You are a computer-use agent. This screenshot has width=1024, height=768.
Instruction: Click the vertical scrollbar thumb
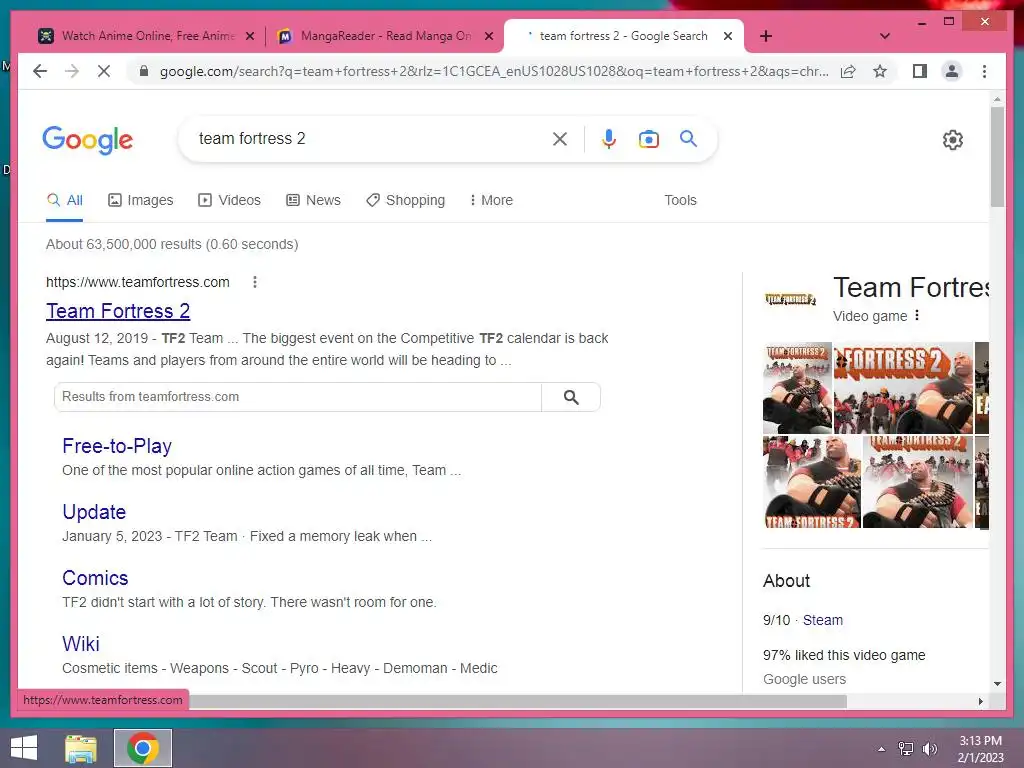[997, 157]
